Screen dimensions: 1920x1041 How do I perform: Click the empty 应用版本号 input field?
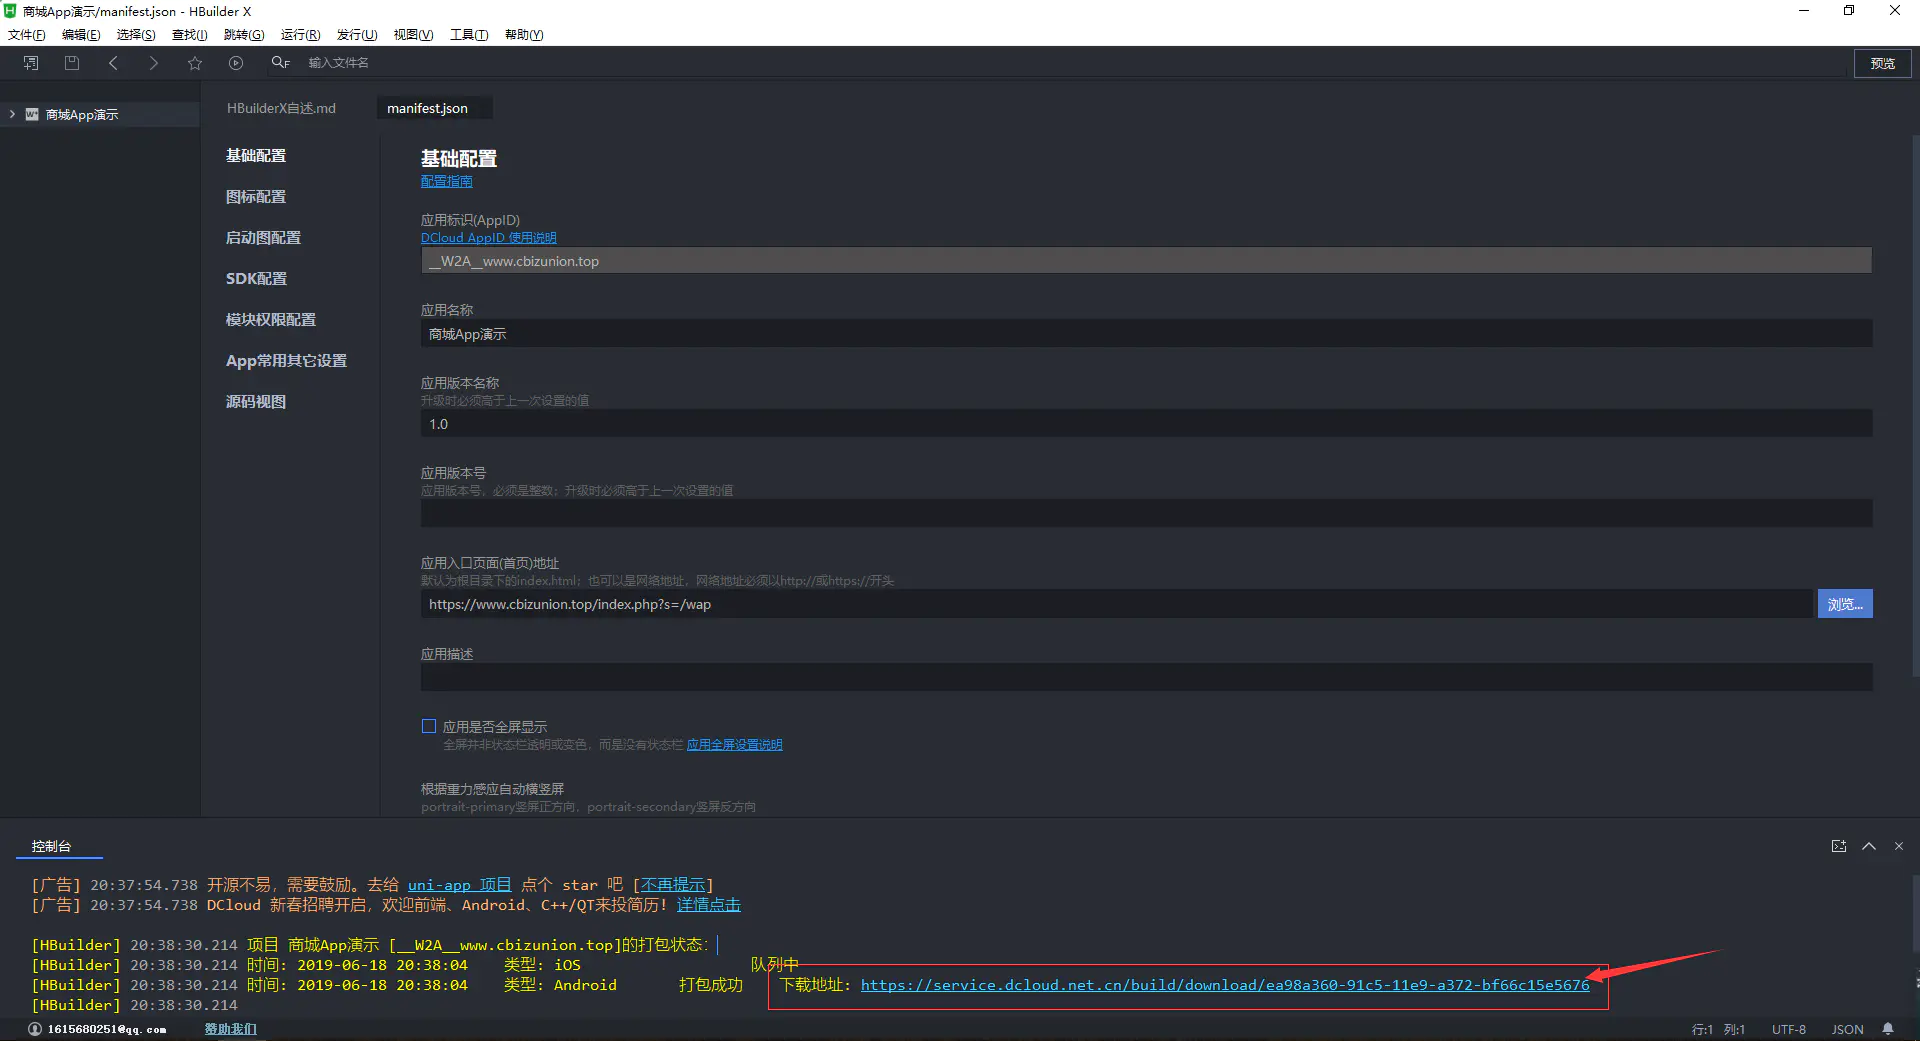point(1146,514)
